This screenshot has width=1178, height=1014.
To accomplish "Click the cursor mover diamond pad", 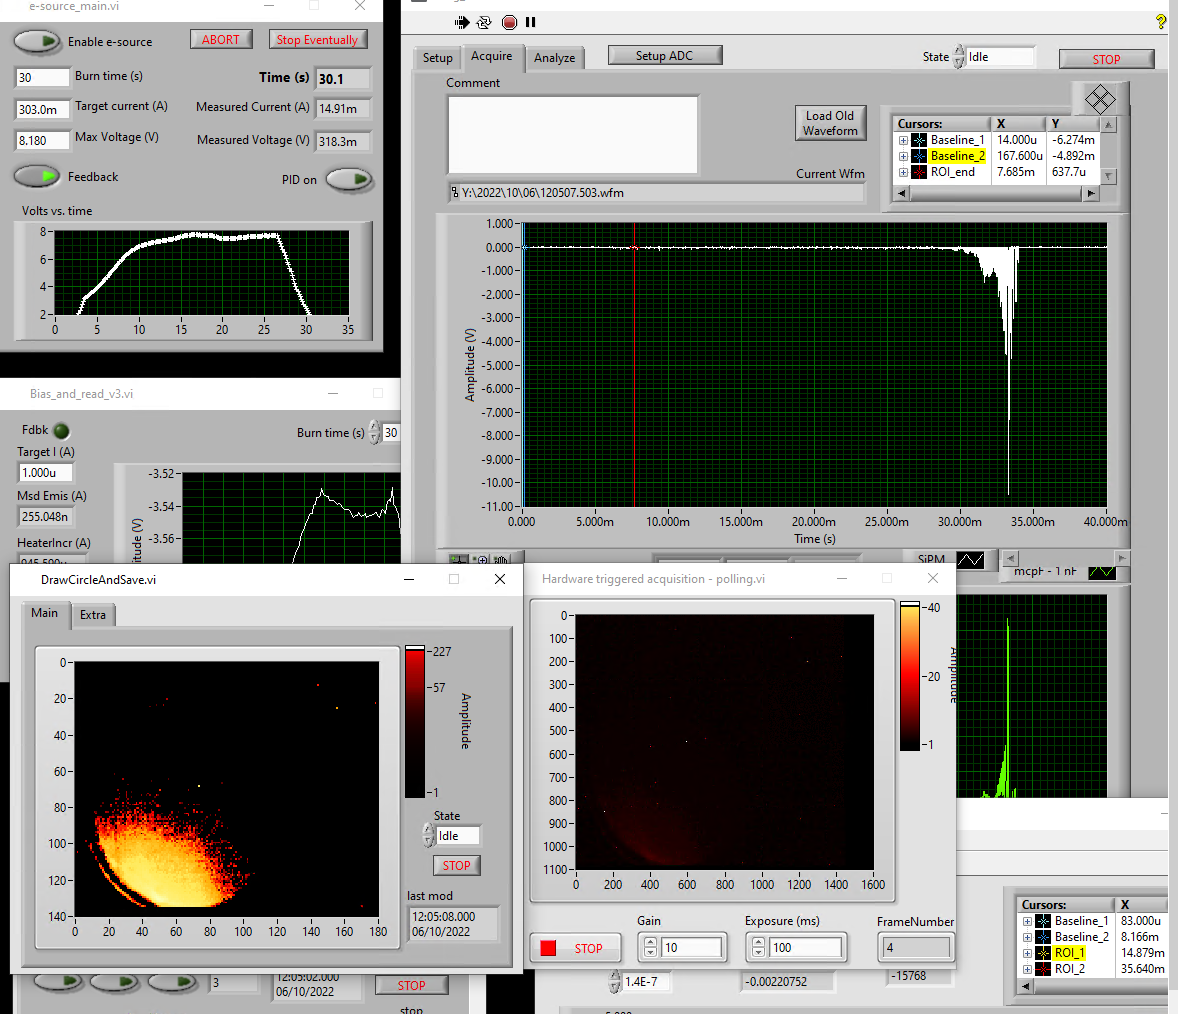I will pyautogui.click(x=1099, y=99).
